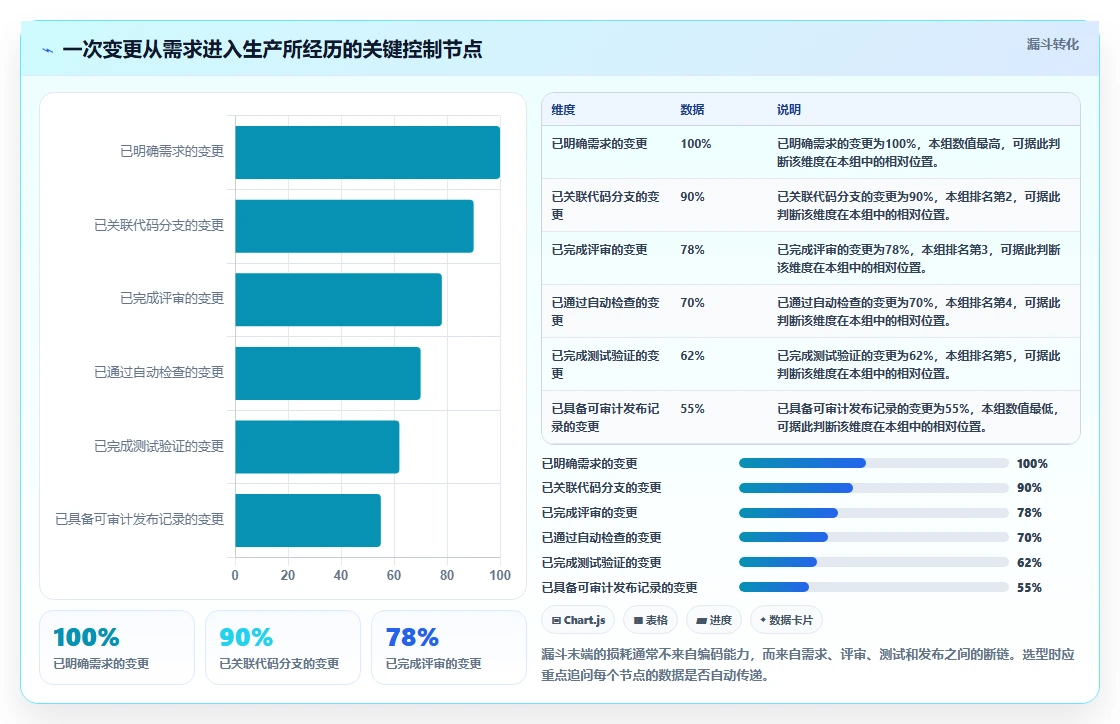Click the chart y-axis label 已完成测试验证的变更
The width and height of the screenshot is (1120, 724).
tap(159, 446)
